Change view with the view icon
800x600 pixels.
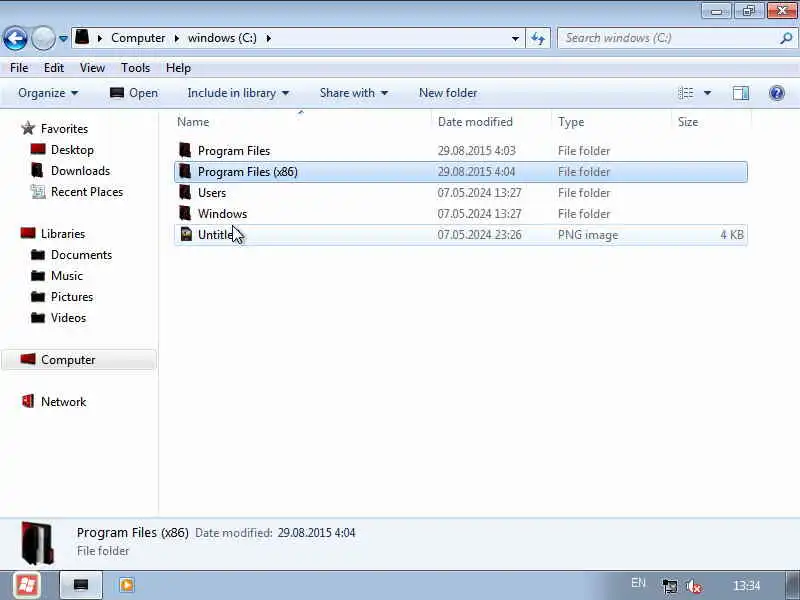686,93
